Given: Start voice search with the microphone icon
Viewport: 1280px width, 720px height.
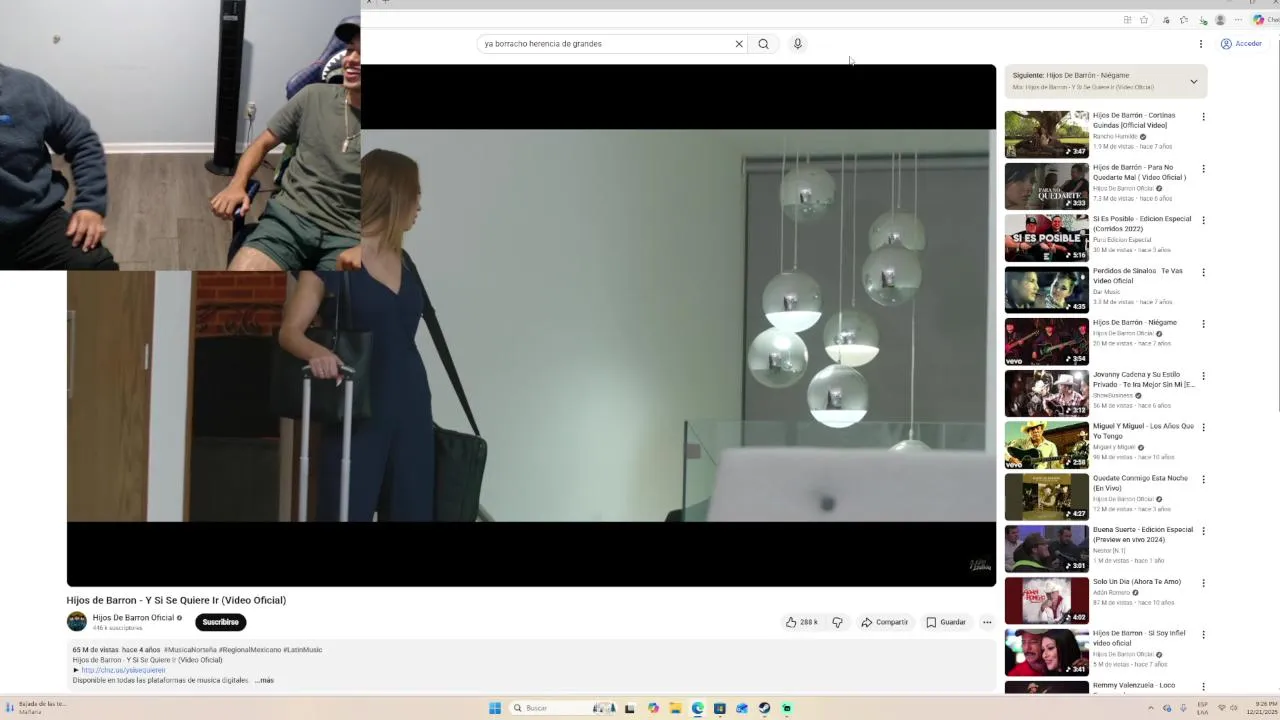Looking at the screenshot, I should click(797, 44).
